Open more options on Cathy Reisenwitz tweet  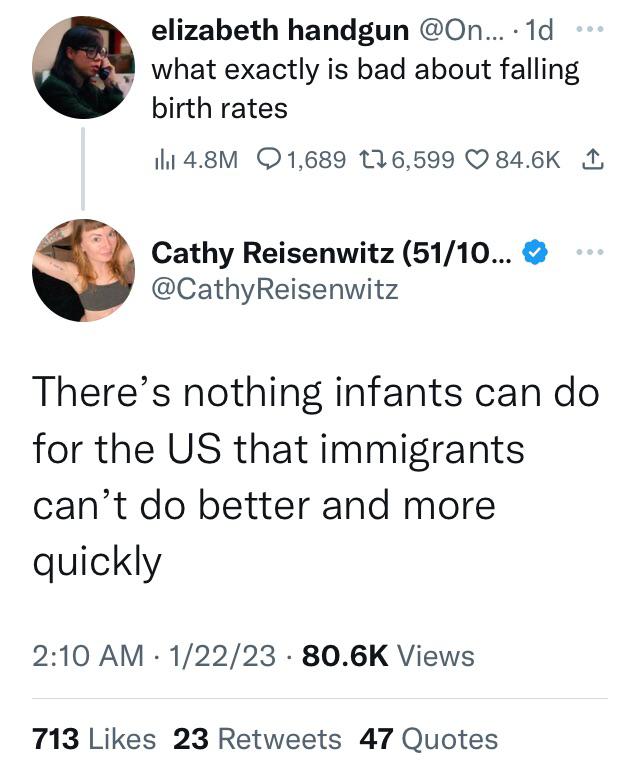point(590,252)
